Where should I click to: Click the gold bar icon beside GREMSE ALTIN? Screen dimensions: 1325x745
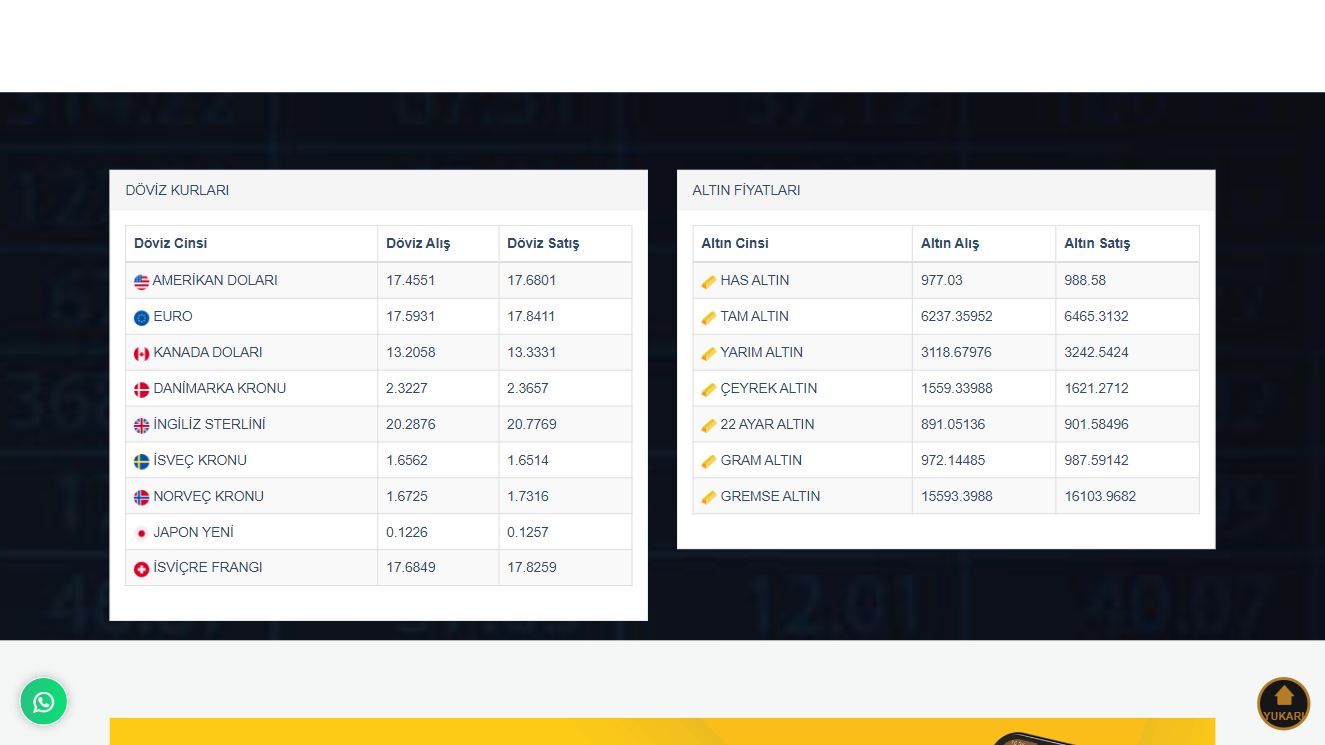[708, 498]
